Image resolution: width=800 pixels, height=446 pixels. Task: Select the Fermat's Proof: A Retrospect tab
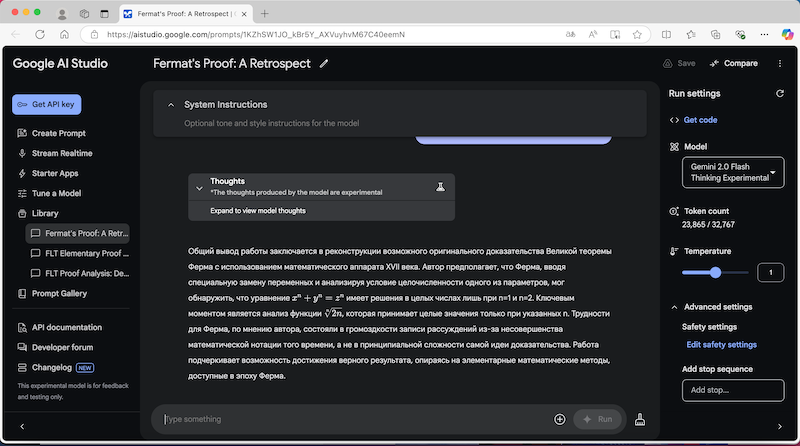click(186, 14)
